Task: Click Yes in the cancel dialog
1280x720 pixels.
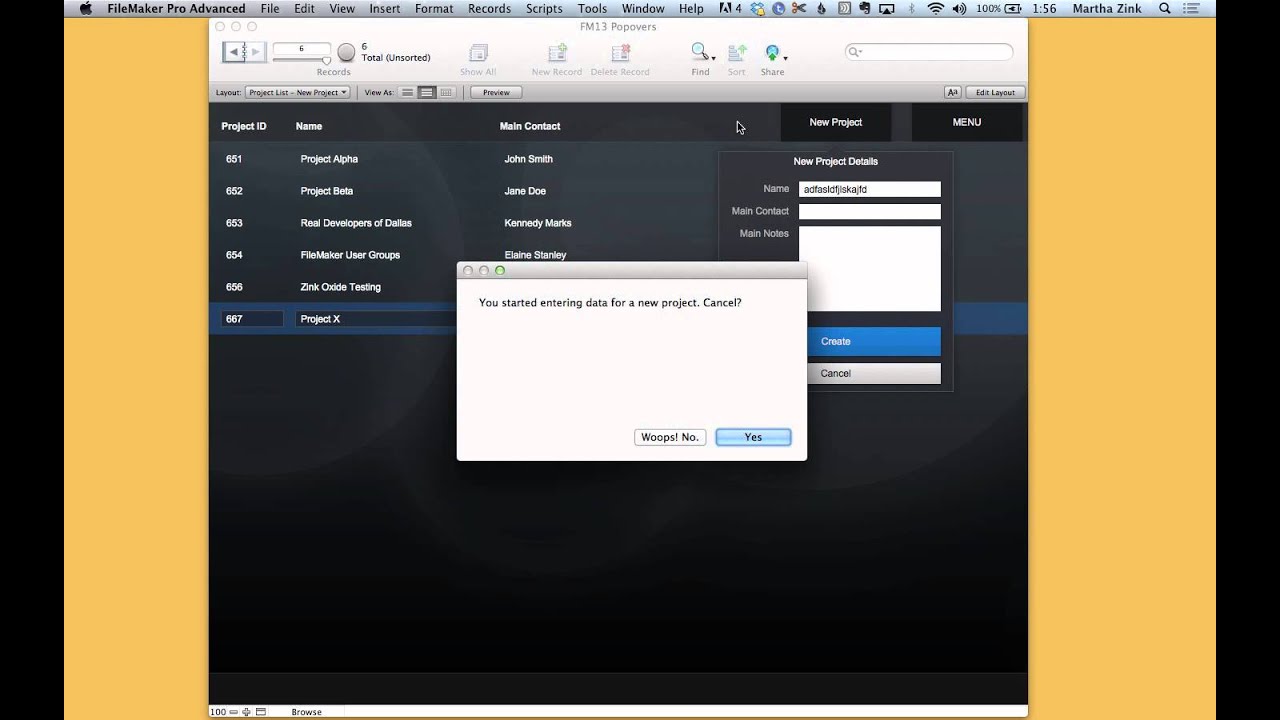Action: [x=753, y=437]
